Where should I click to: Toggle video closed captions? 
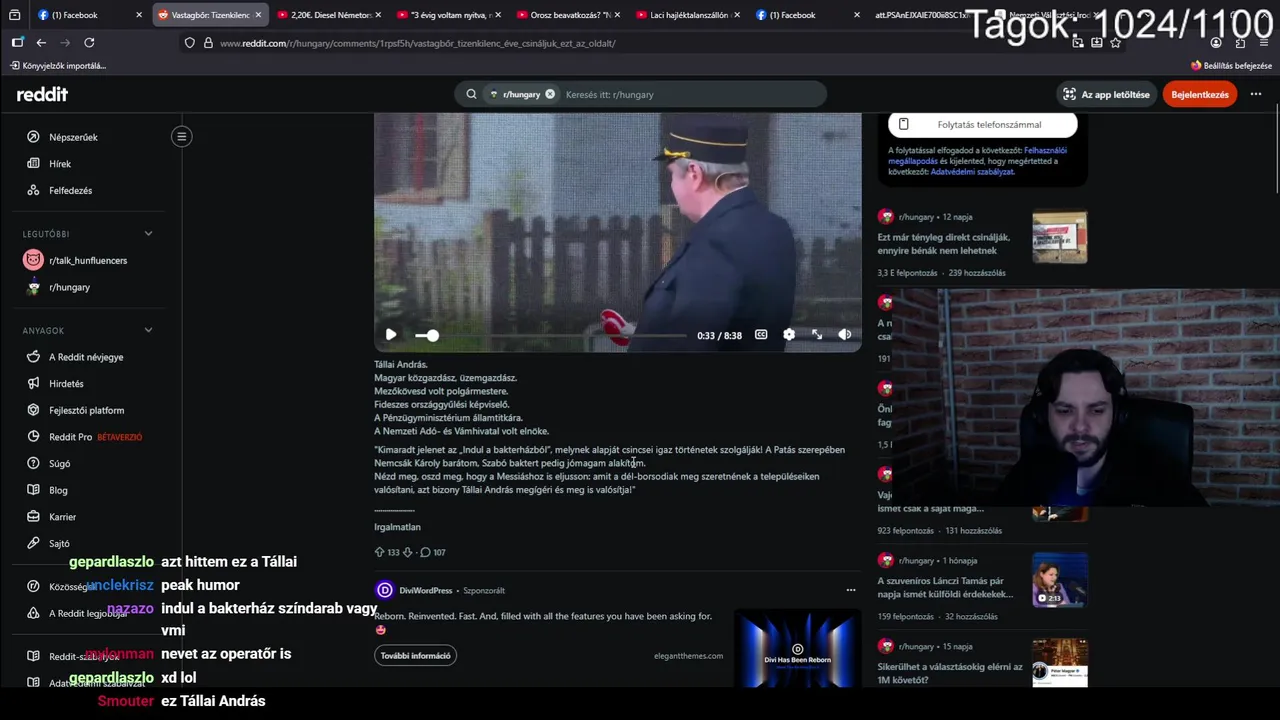click(761, 335)
